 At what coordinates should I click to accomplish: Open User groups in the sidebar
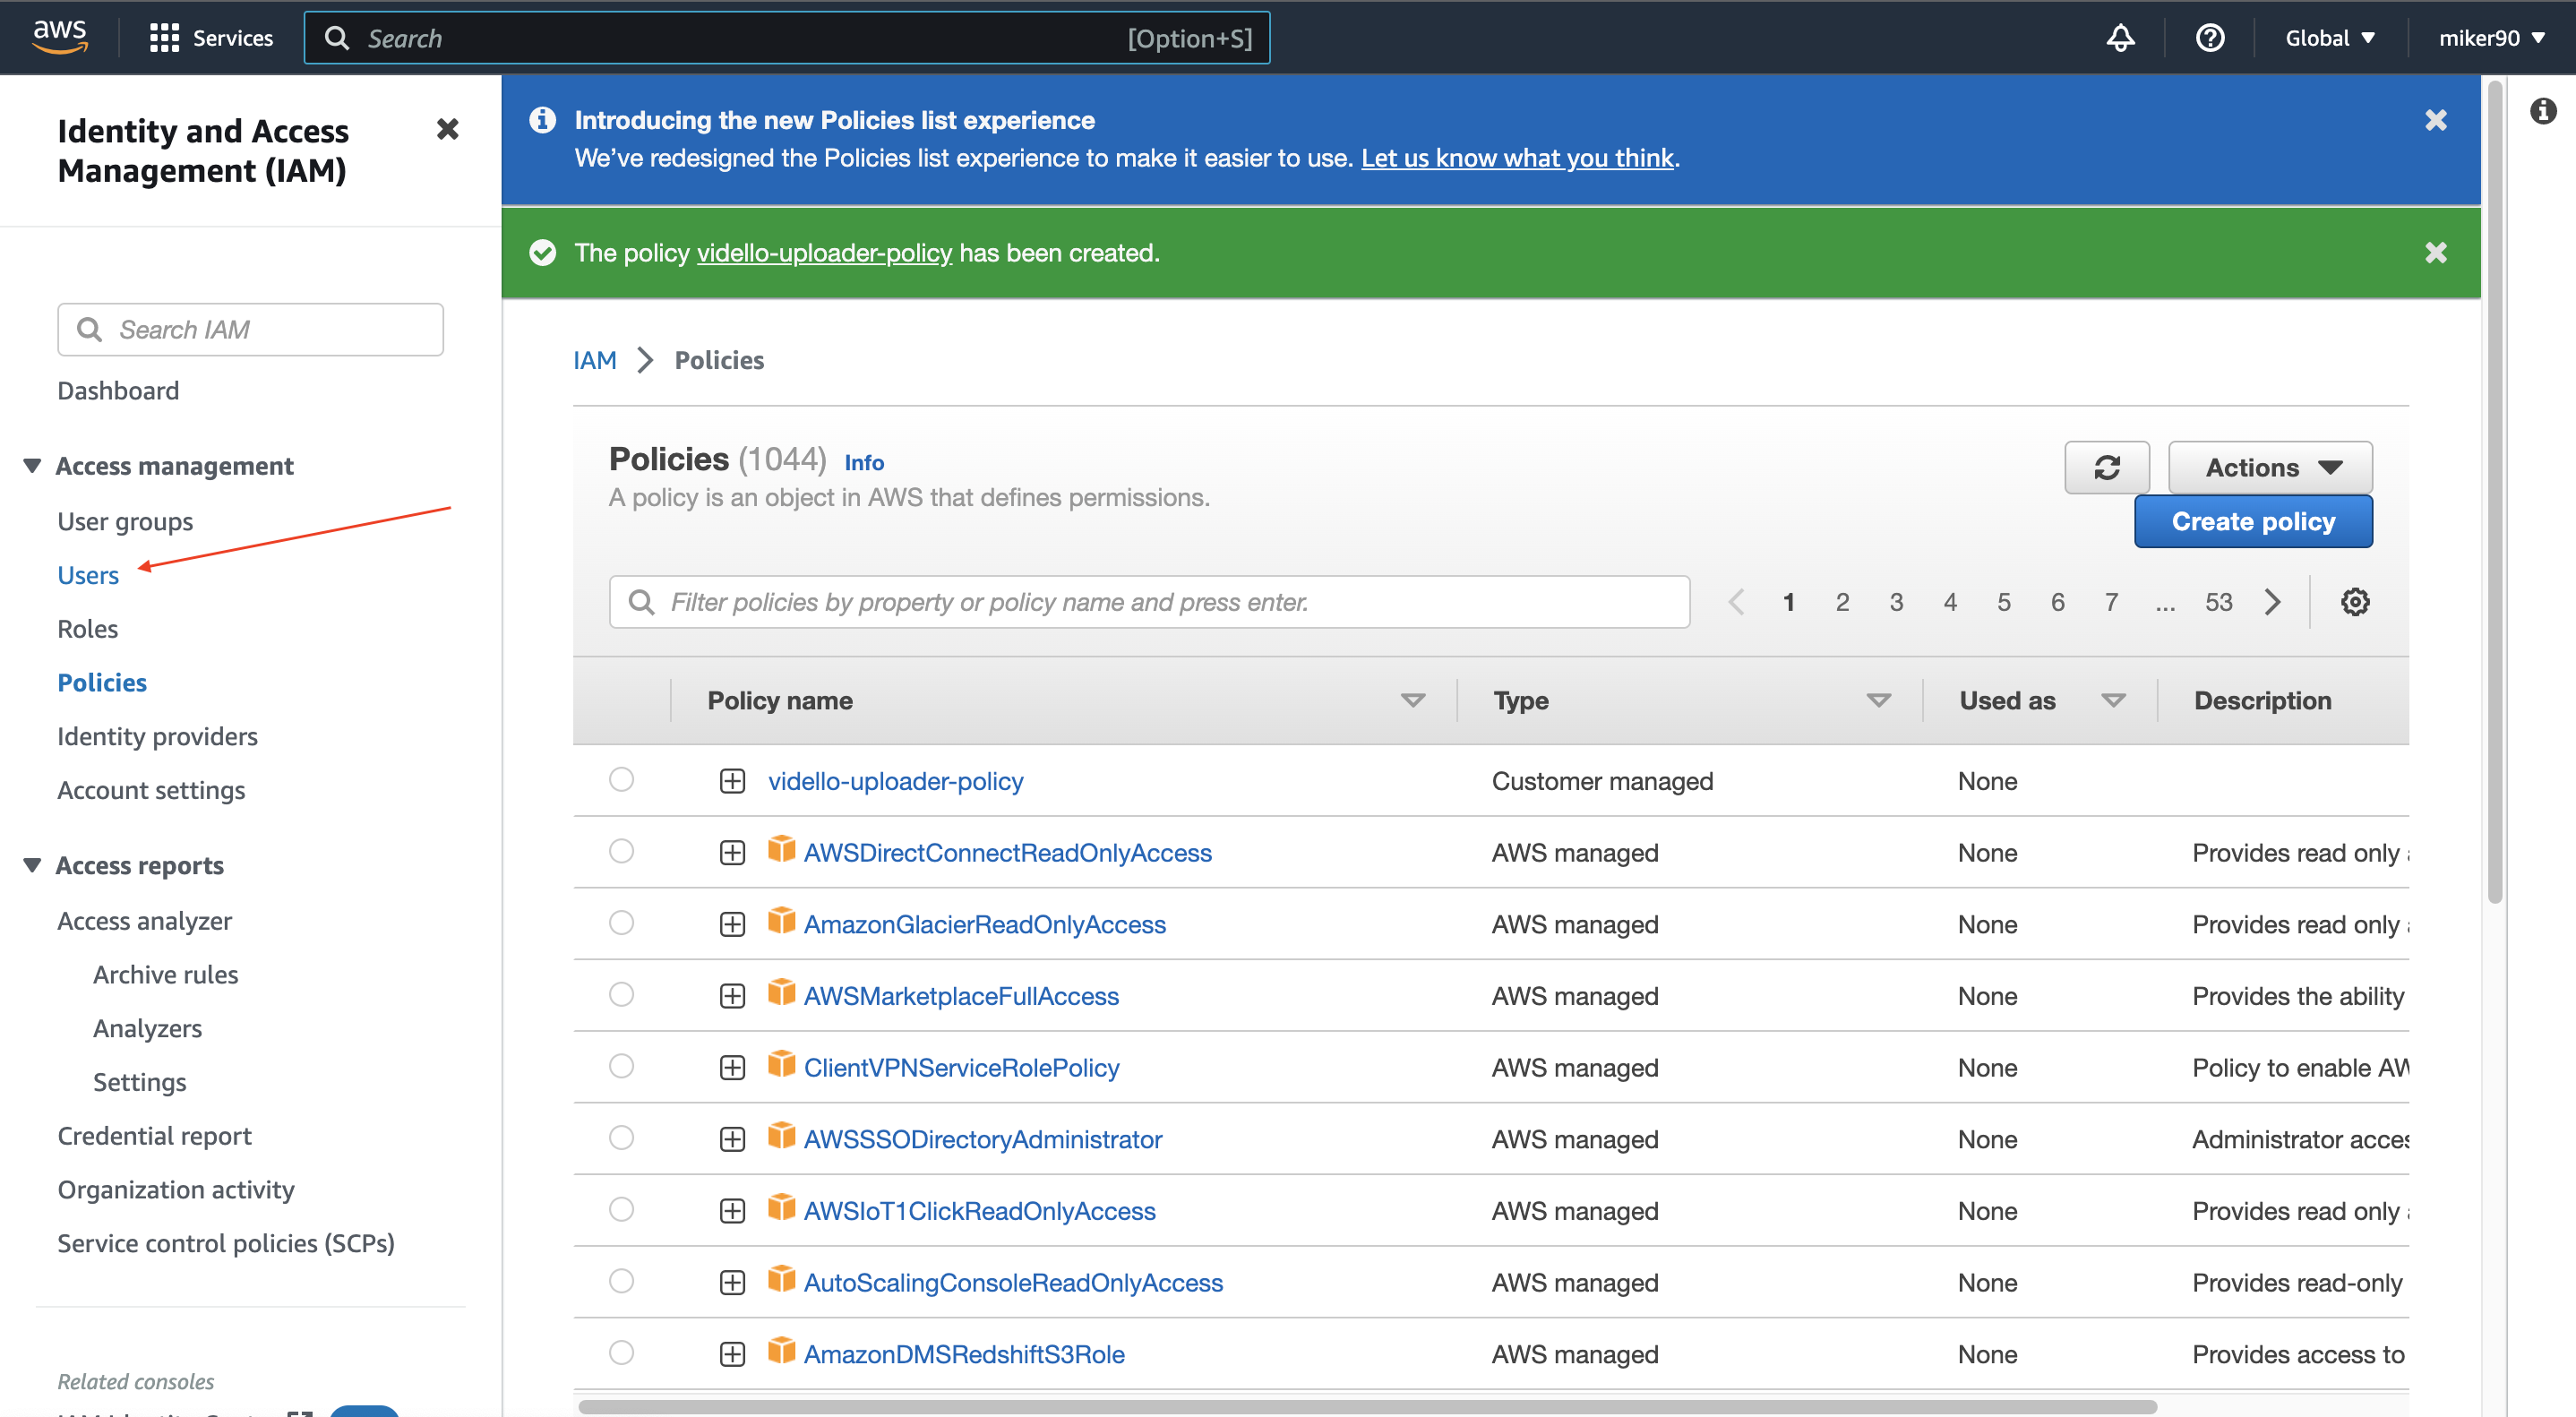[125, 522]
